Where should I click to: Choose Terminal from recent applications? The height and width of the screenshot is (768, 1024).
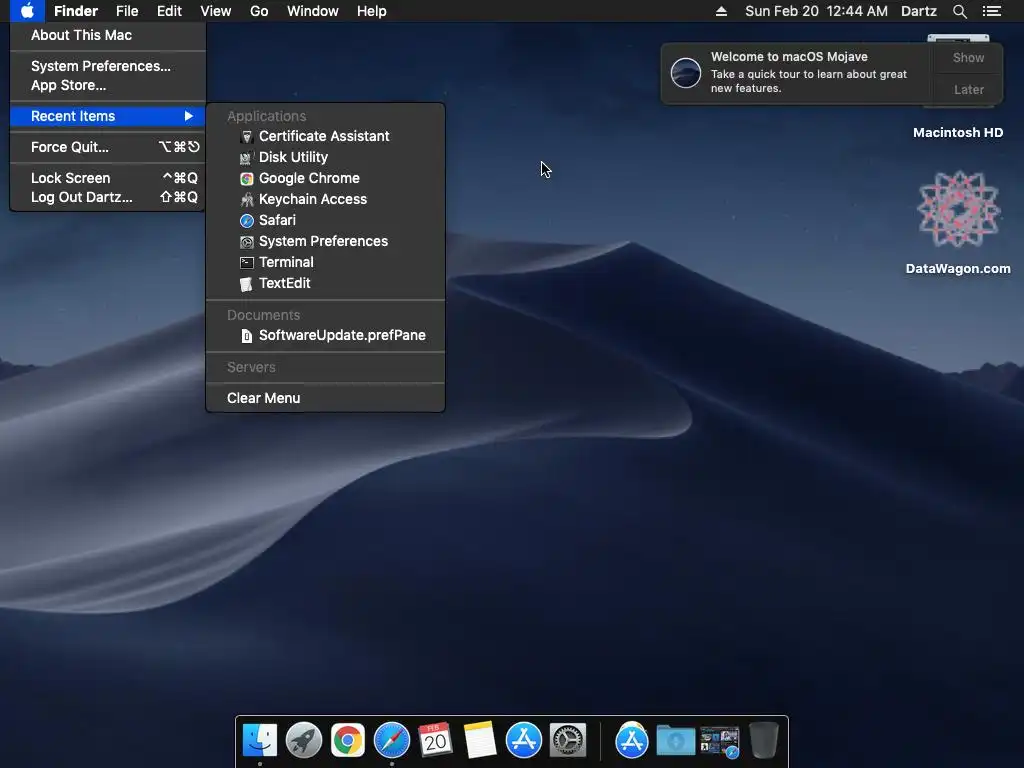point(325,262)
